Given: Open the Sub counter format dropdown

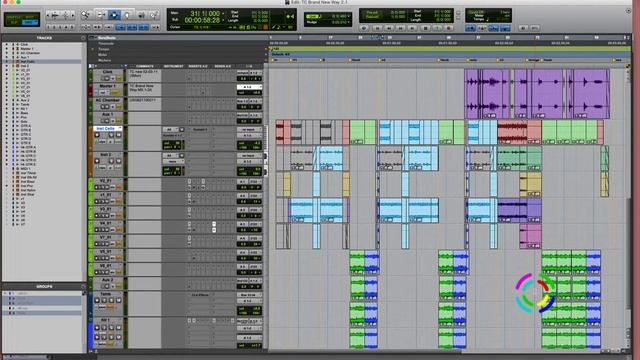Looking at the screenshot, I should [x=223, y=20].
